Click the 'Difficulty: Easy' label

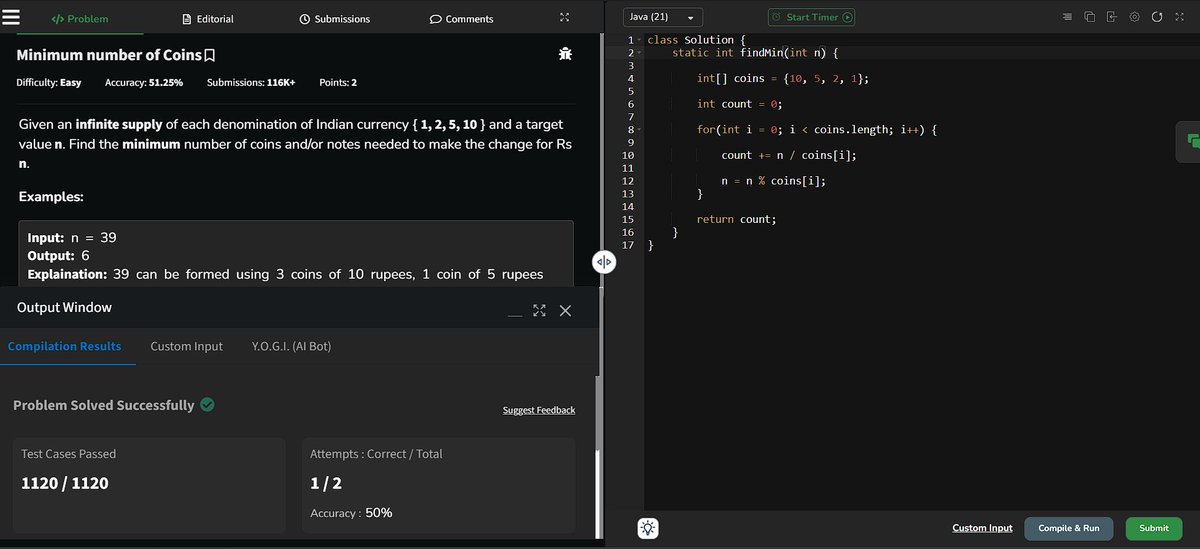[49, 82]
